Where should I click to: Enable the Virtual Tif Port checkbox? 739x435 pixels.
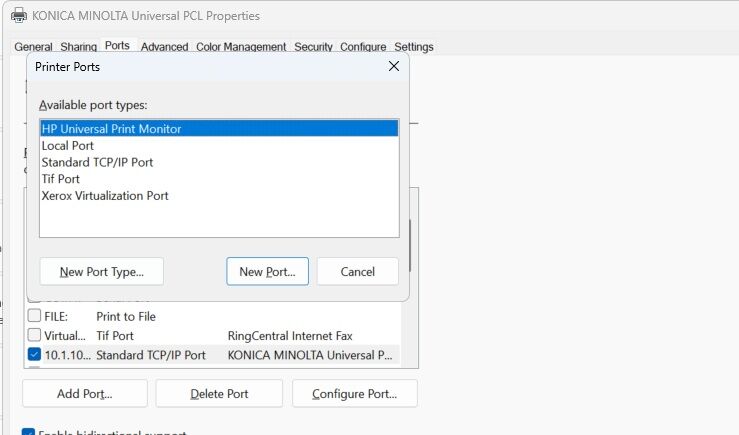(35, 336)
